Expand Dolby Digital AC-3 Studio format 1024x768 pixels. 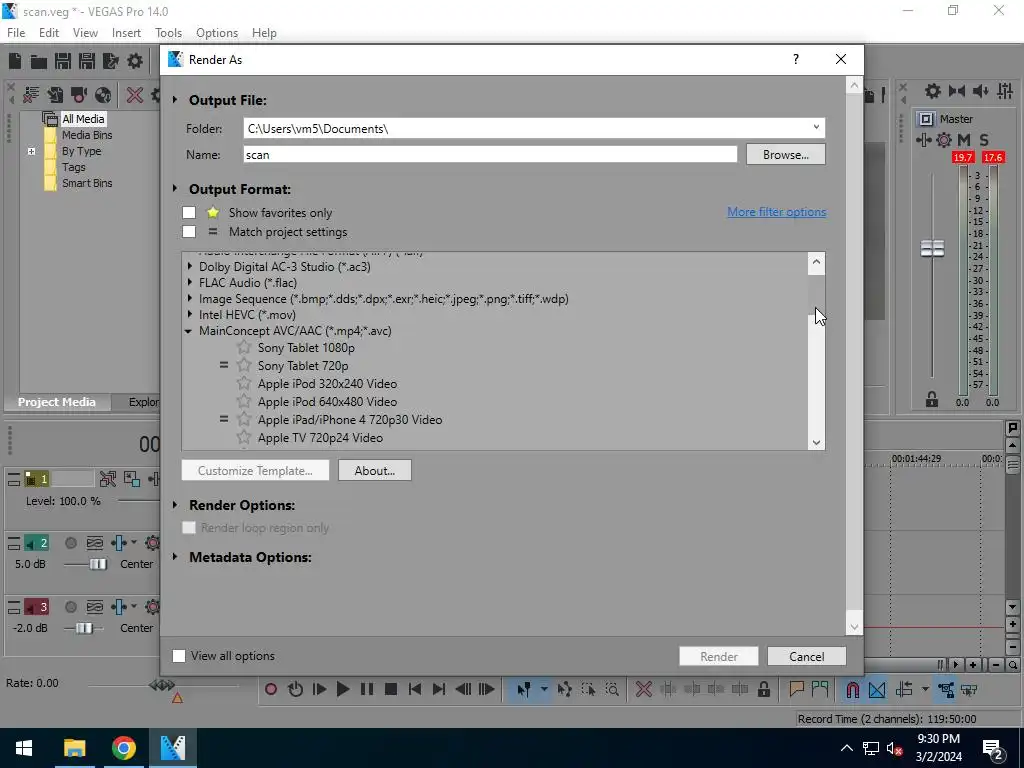[x=189, y=266]
